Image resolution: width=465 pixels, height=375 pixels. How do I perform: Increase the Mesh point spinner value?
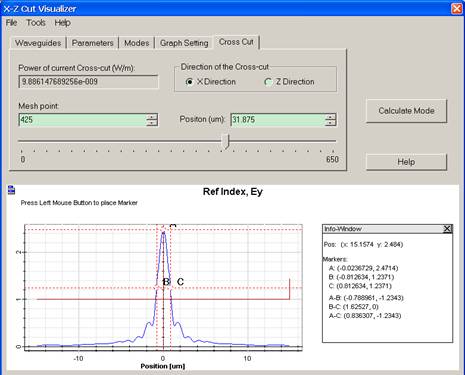[x=152, y=117]
